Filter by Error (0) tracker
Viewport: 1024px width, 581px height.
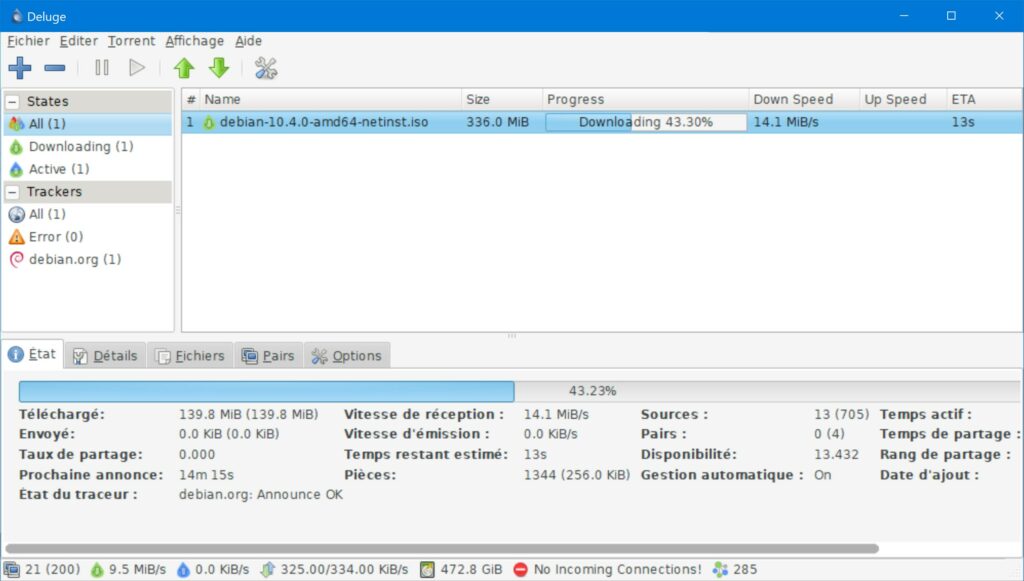(88, 237)
